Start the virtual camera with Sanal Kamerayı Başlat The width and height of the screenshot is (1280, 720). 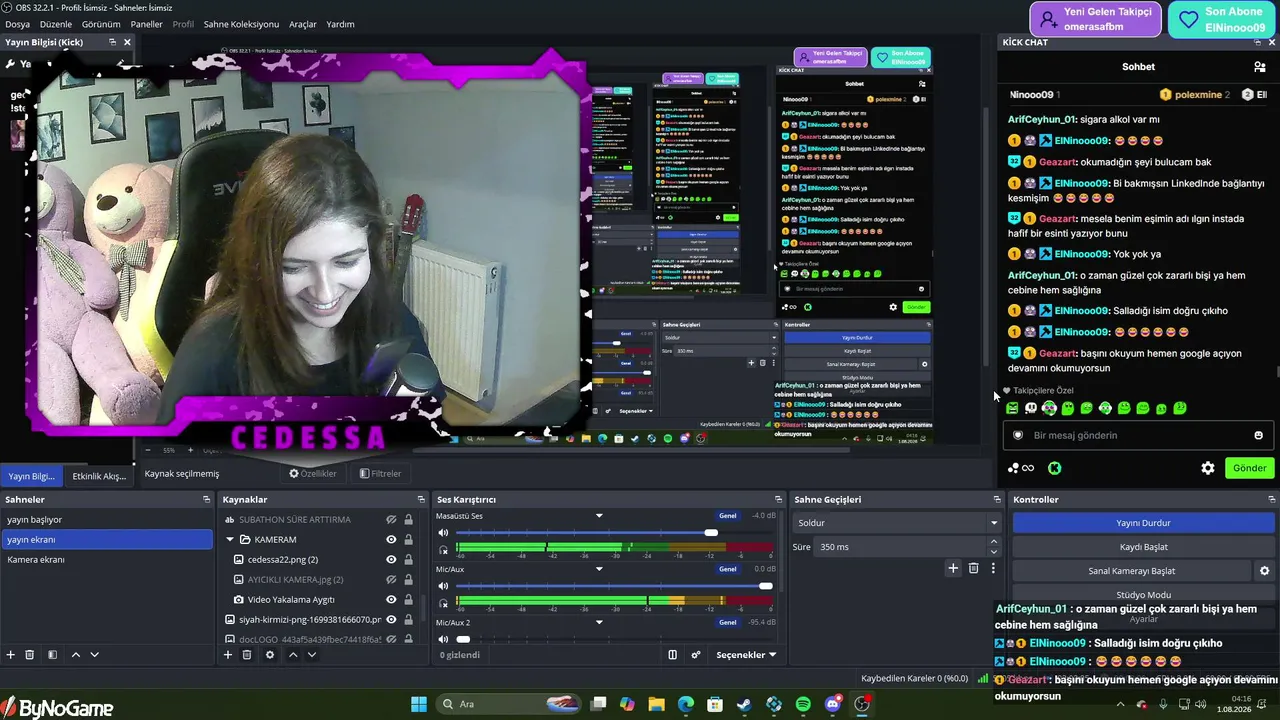click(x=1131, y=571)
